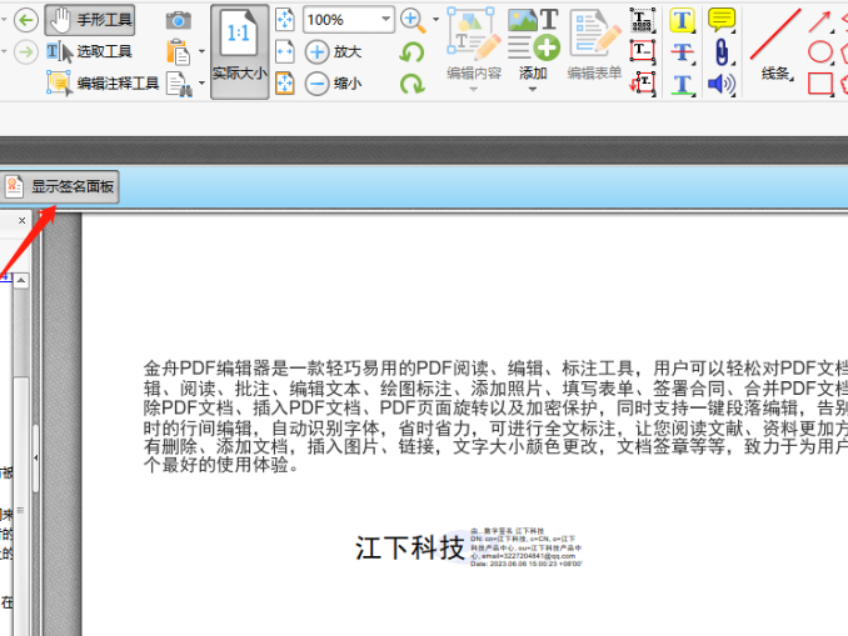Click the 江下科技 digital signature stamp

click(x=468, y=547)
